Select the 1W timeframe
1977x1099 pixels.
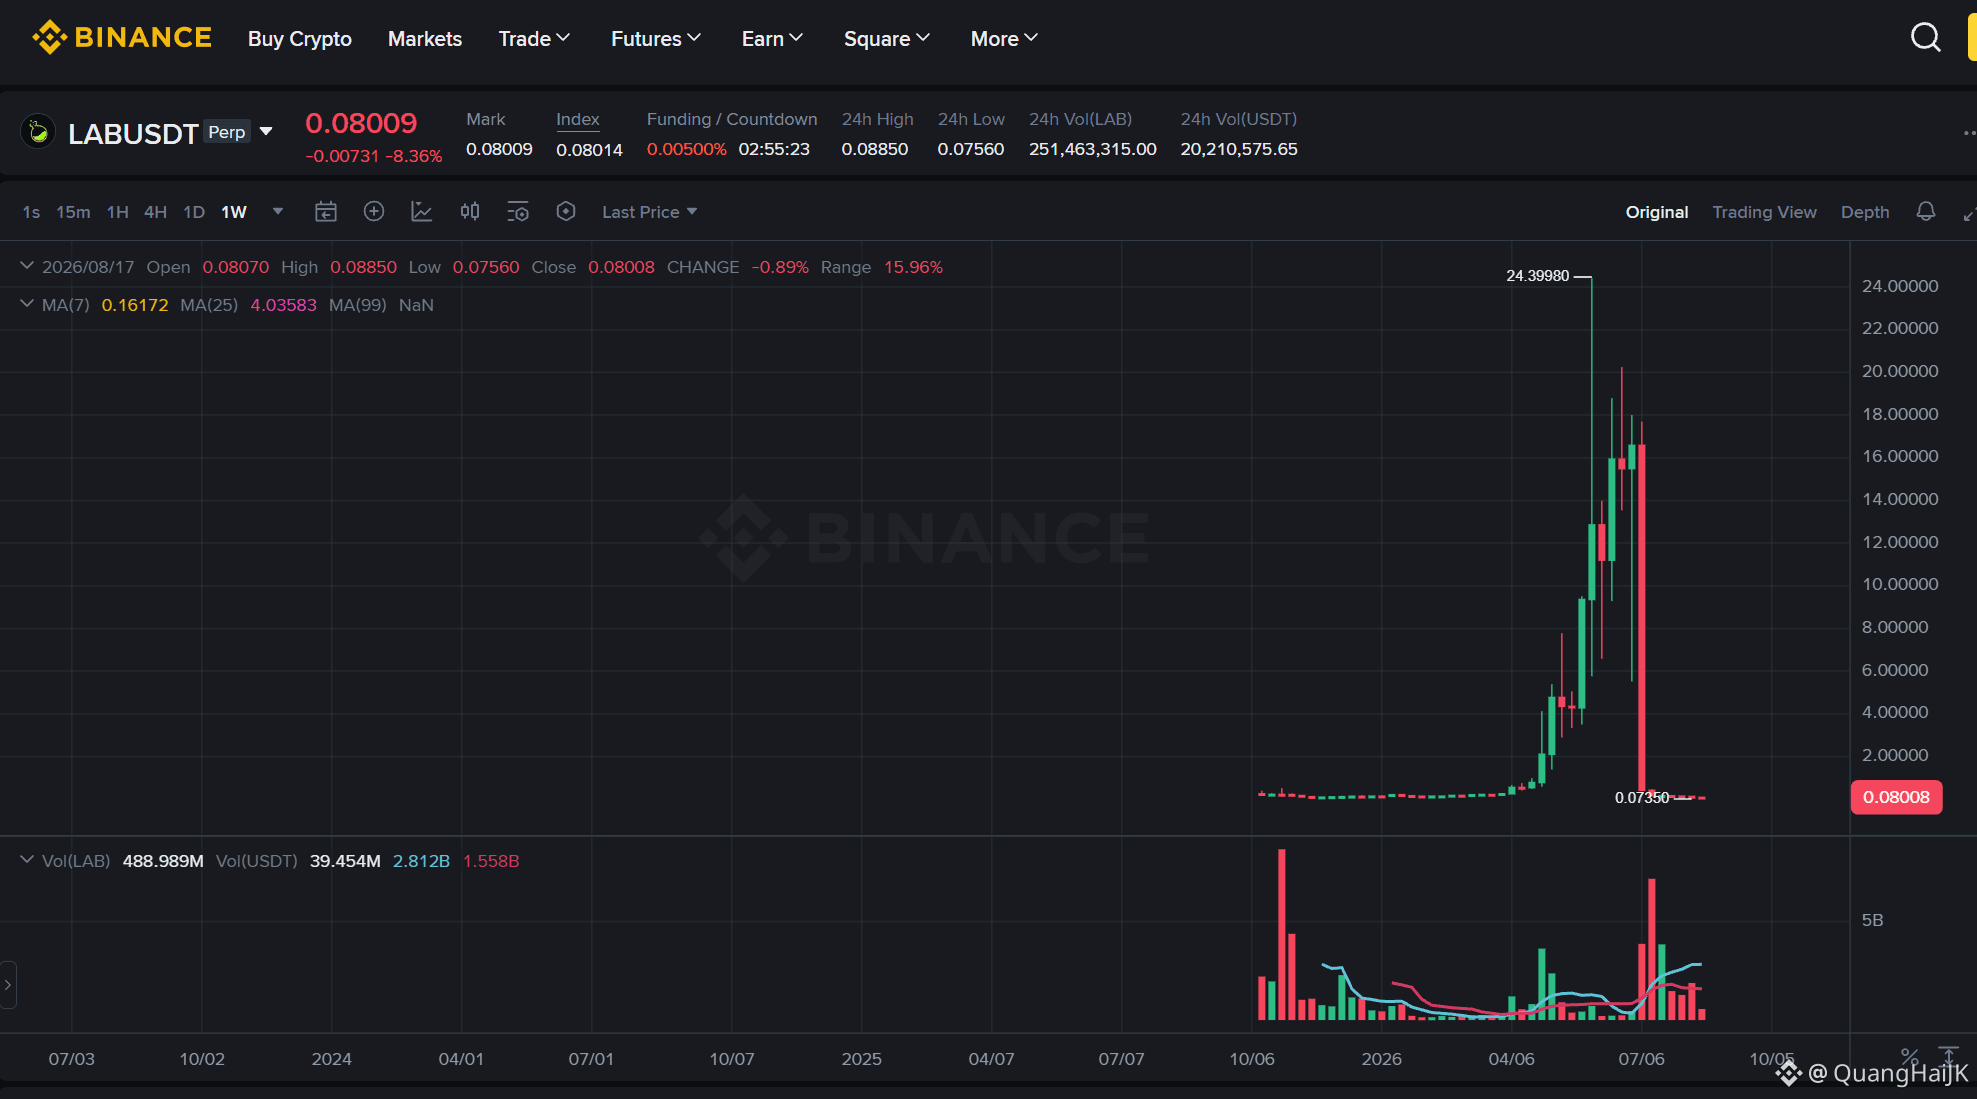click(234, 212)
